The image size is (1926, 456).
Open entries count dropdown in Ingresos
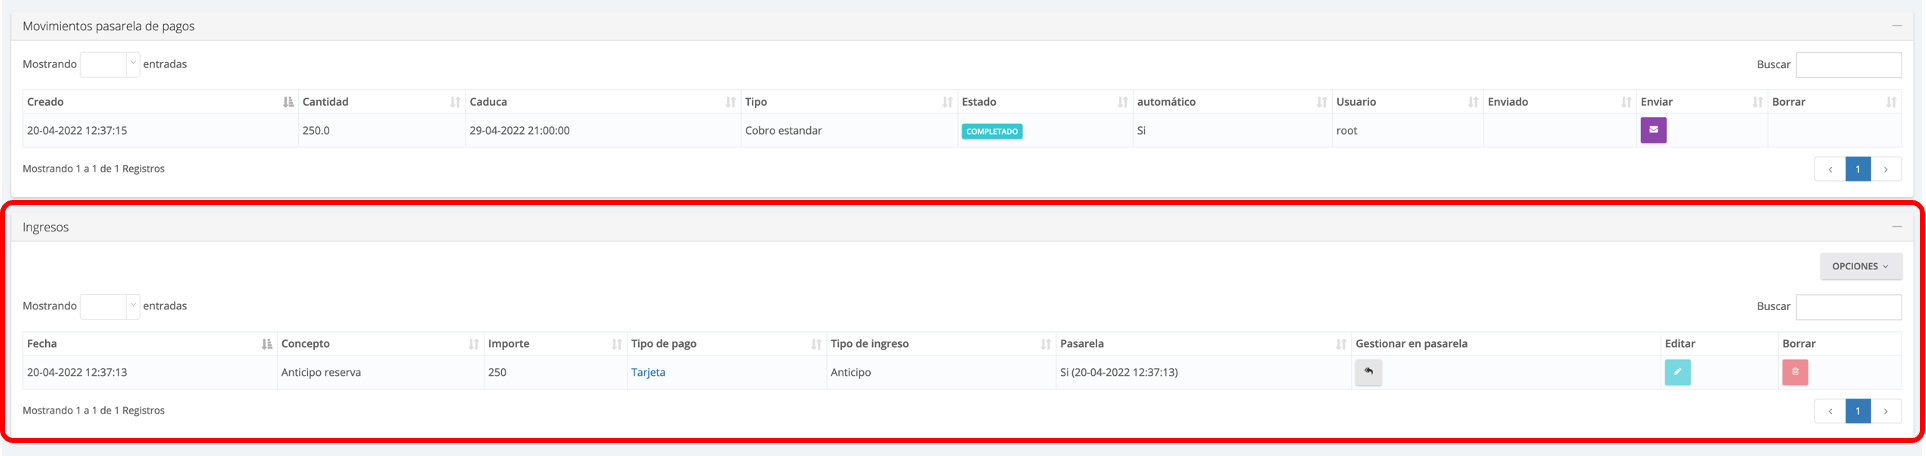click(110, 306)
